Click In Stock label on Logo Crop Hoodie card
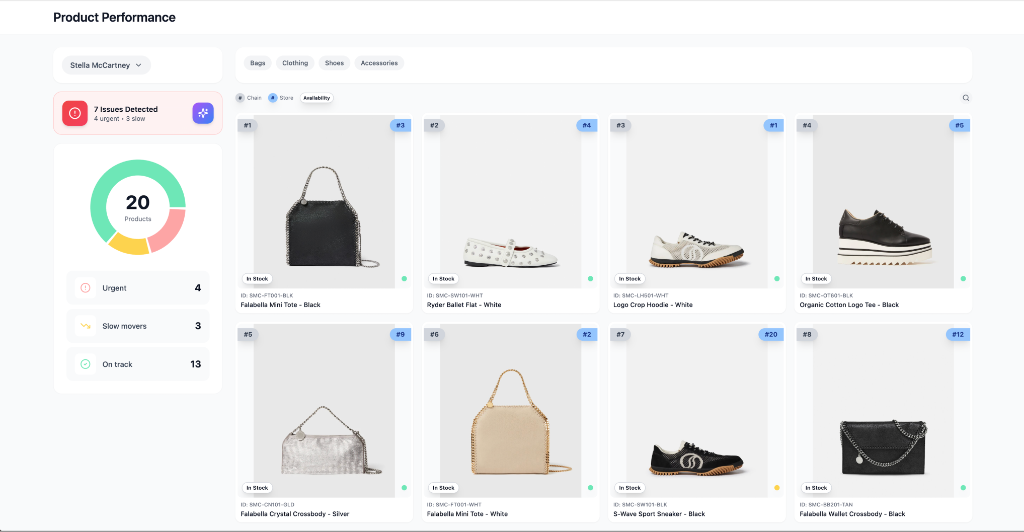Screen dimensions: 1024x532 [x=630, y=279]
